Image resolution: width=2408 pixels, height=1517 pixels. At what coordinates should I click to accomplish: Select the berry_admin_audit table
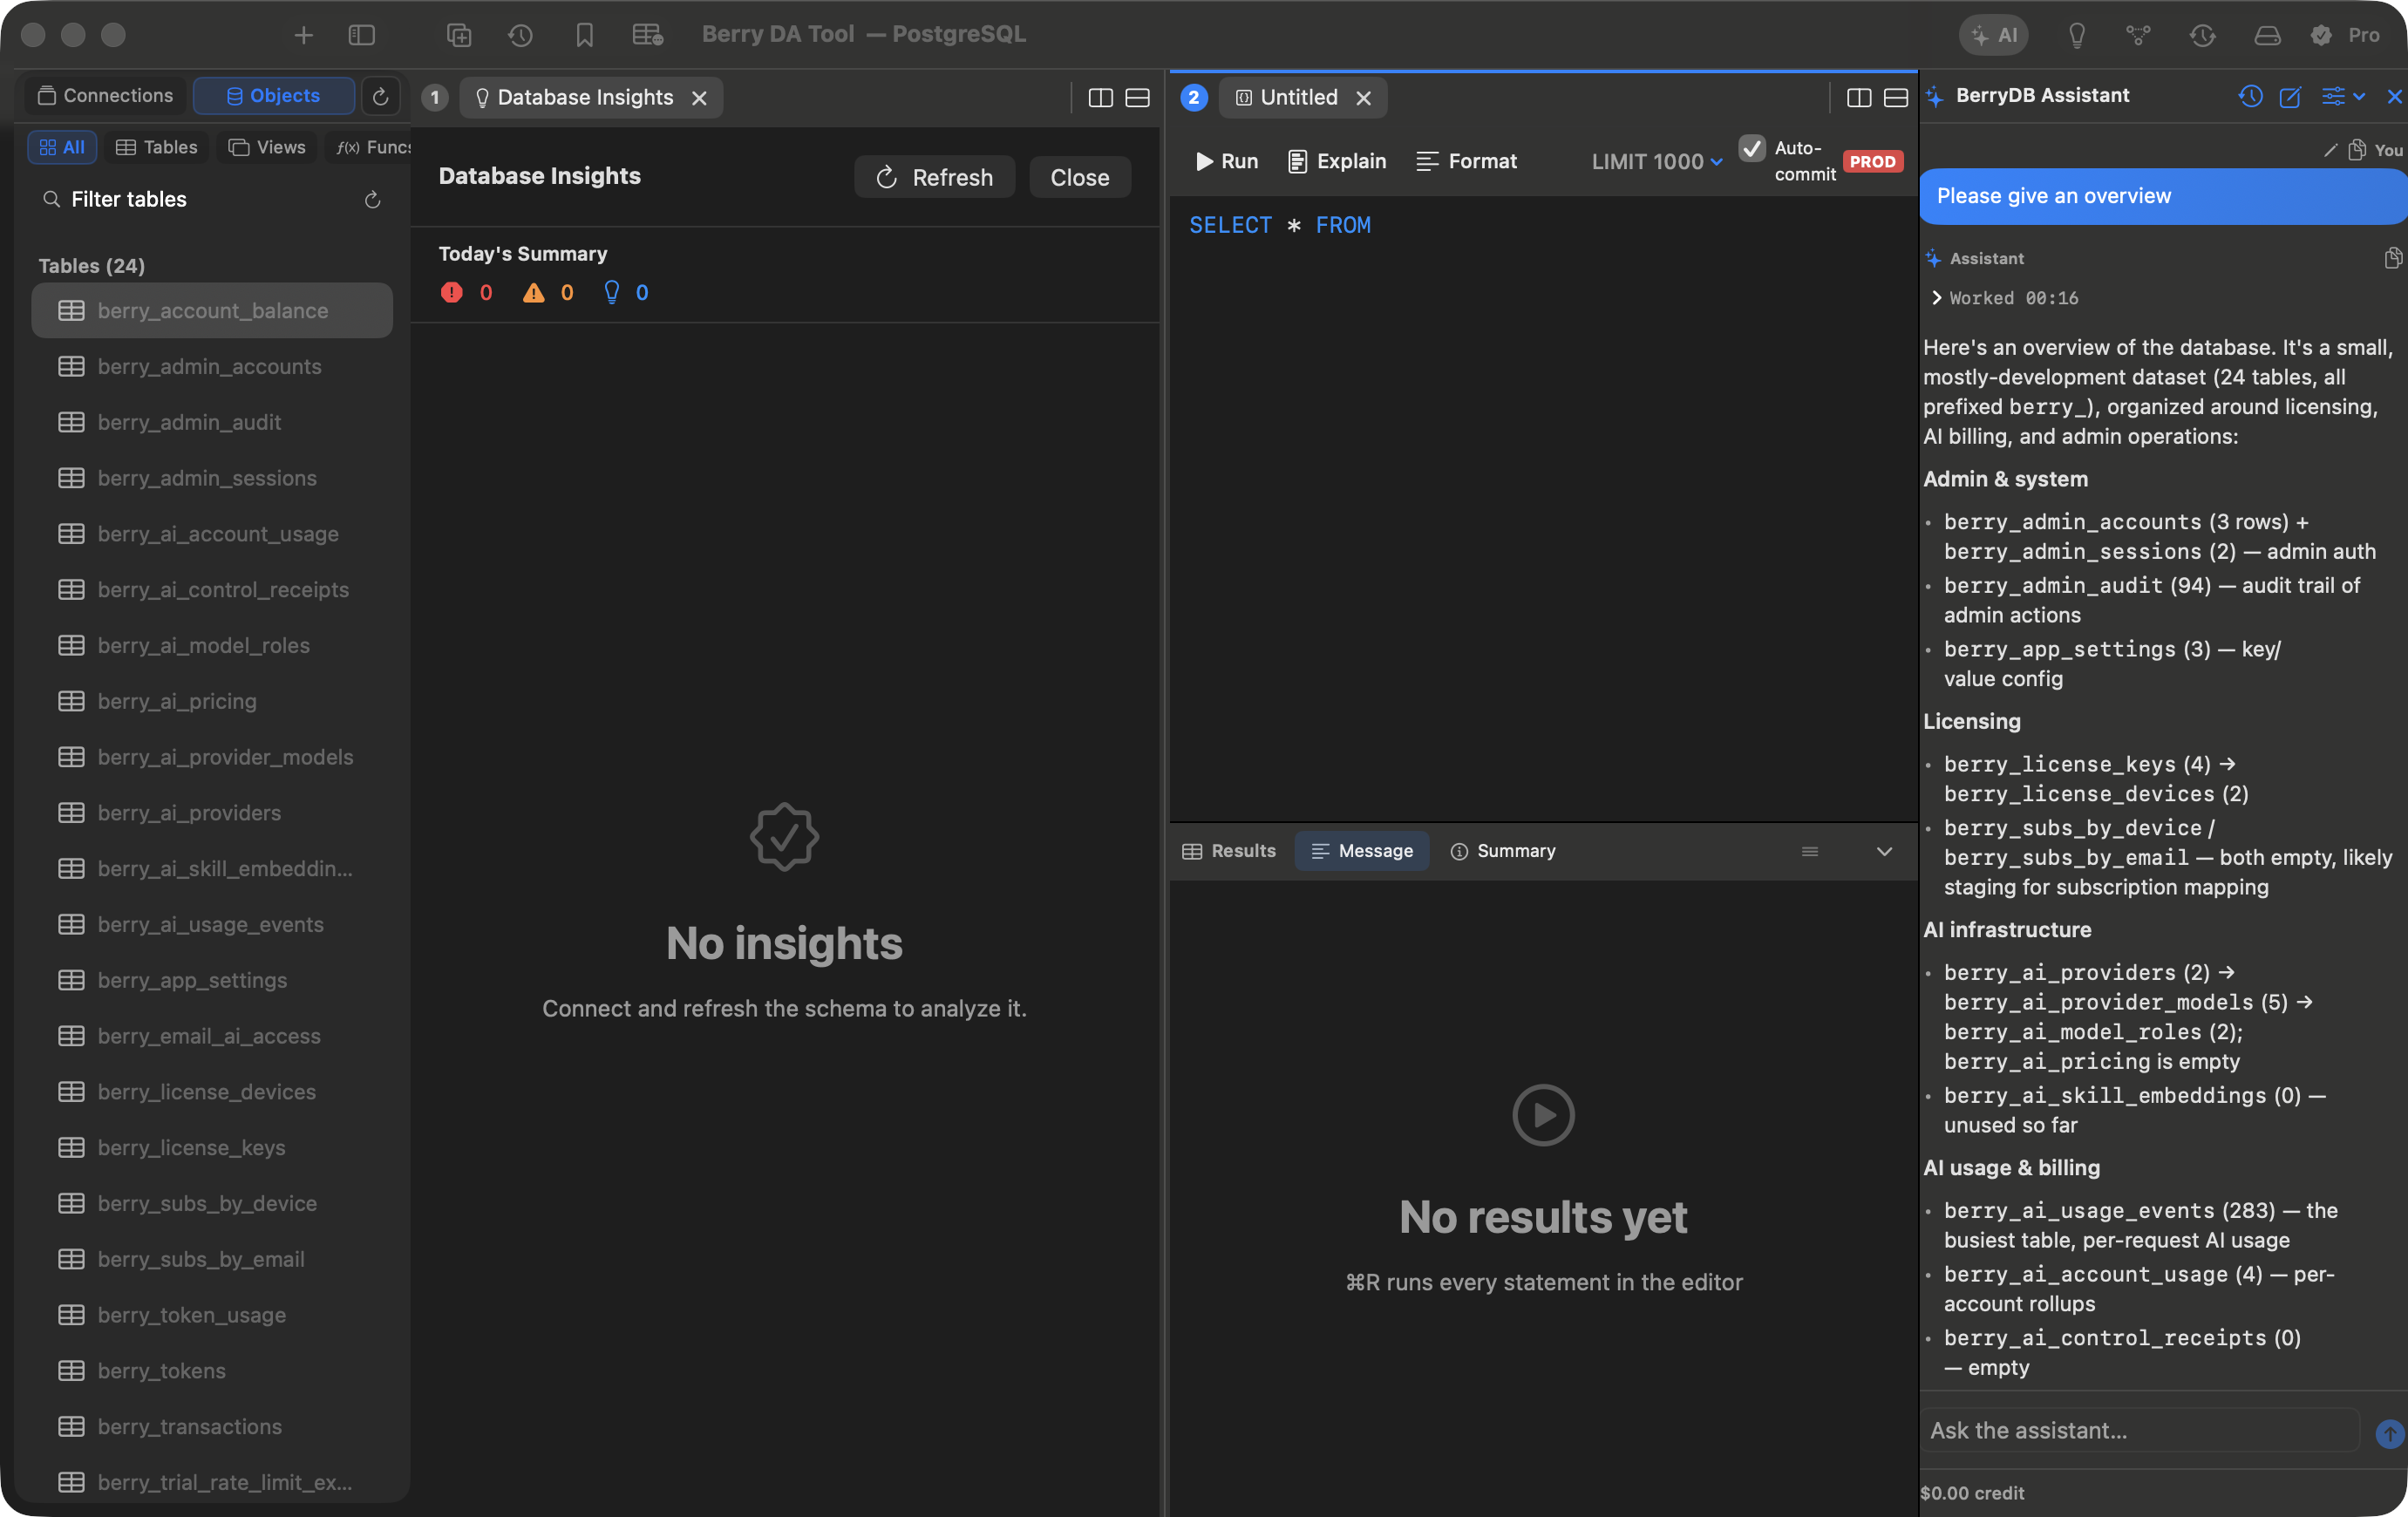click(212, 422)
